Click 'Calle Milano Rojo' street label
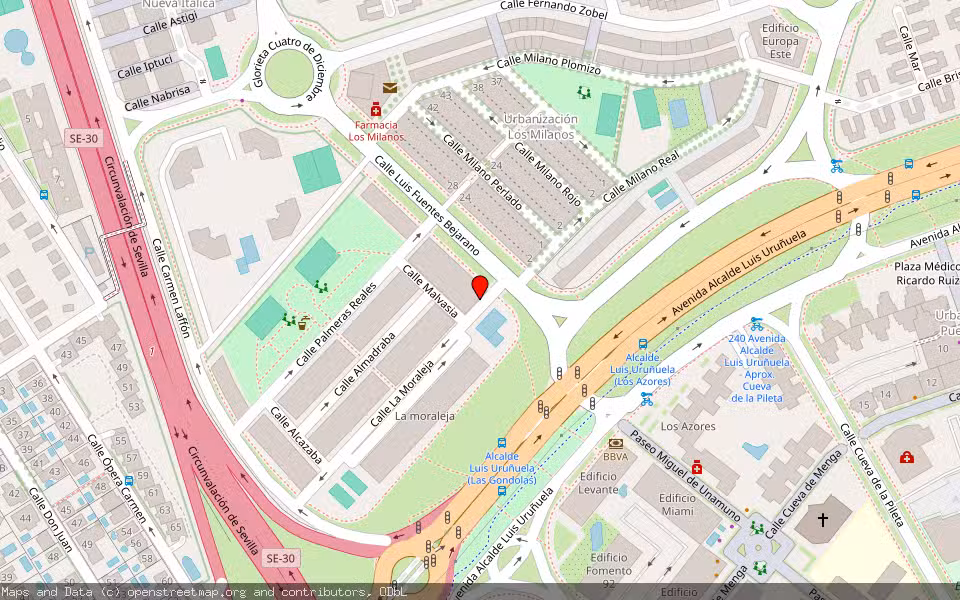960x600 pixels. 547,174
